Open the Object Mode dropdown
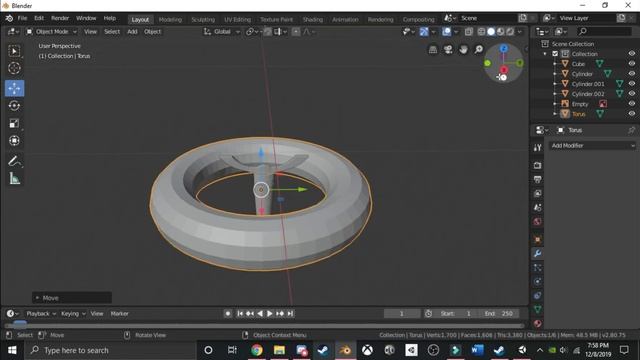Image resolution: width=640 pixels, height=360 pixels. pos(51,31)
